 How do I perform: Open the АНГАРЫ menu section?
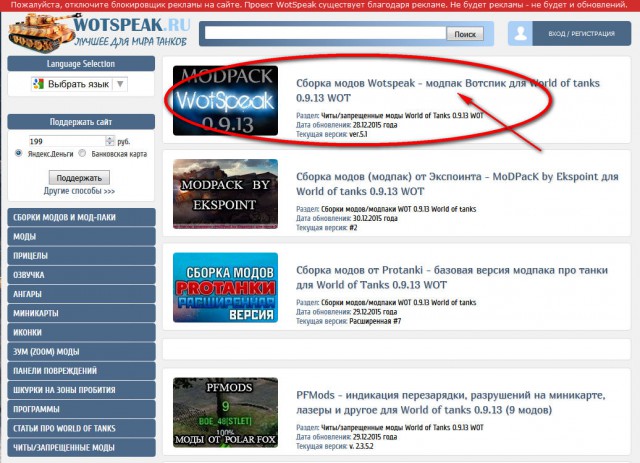pyautogui.click(x=81, y=294)
